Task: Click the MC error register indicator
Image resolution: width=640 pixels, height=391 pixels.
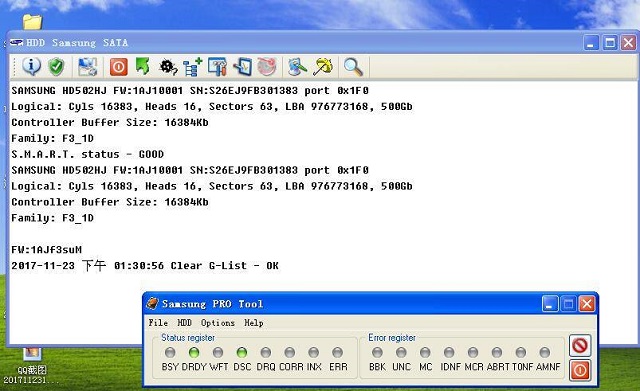Action: (x=425, y=352)
